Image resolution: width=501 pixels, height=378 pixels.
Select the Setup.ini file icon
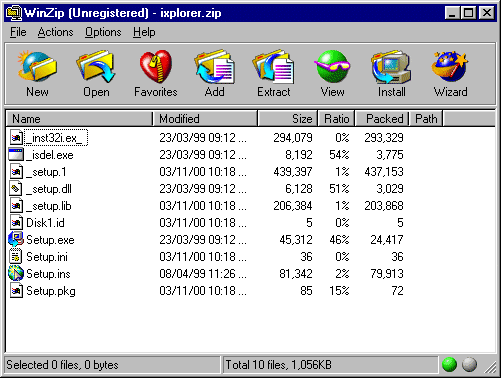point(16,257)
